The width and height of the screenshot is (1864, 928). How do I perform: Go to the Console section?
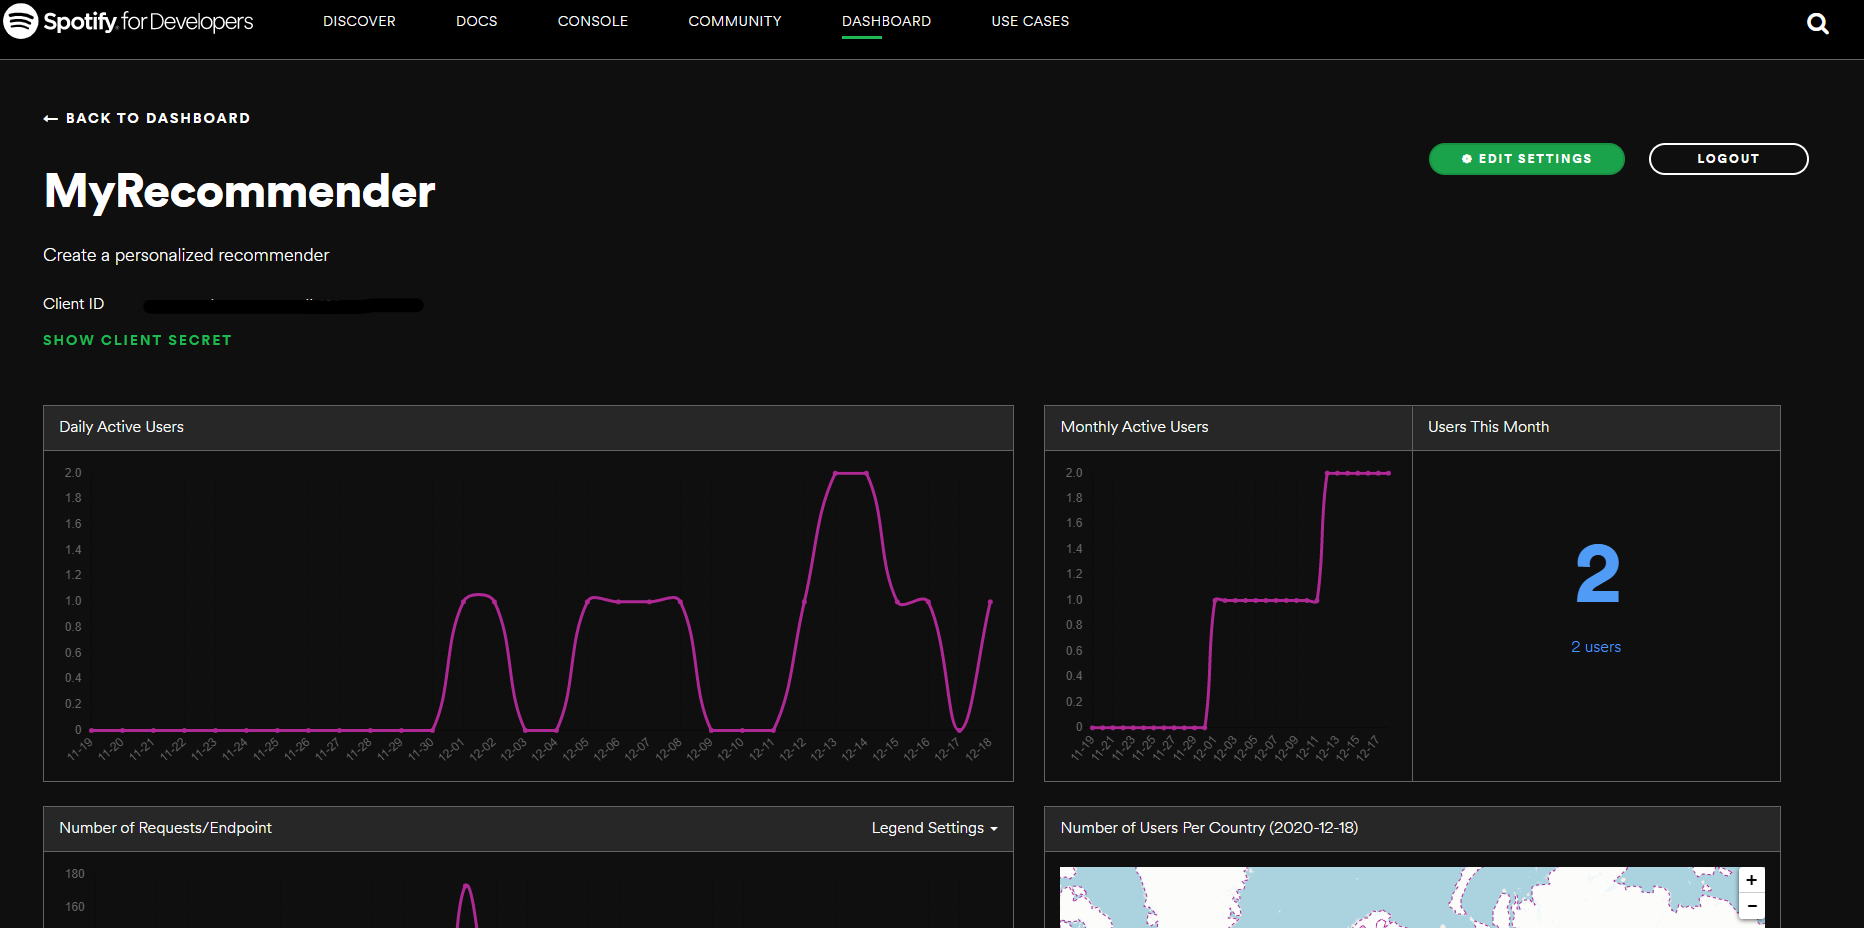click(x=592, y=21)
